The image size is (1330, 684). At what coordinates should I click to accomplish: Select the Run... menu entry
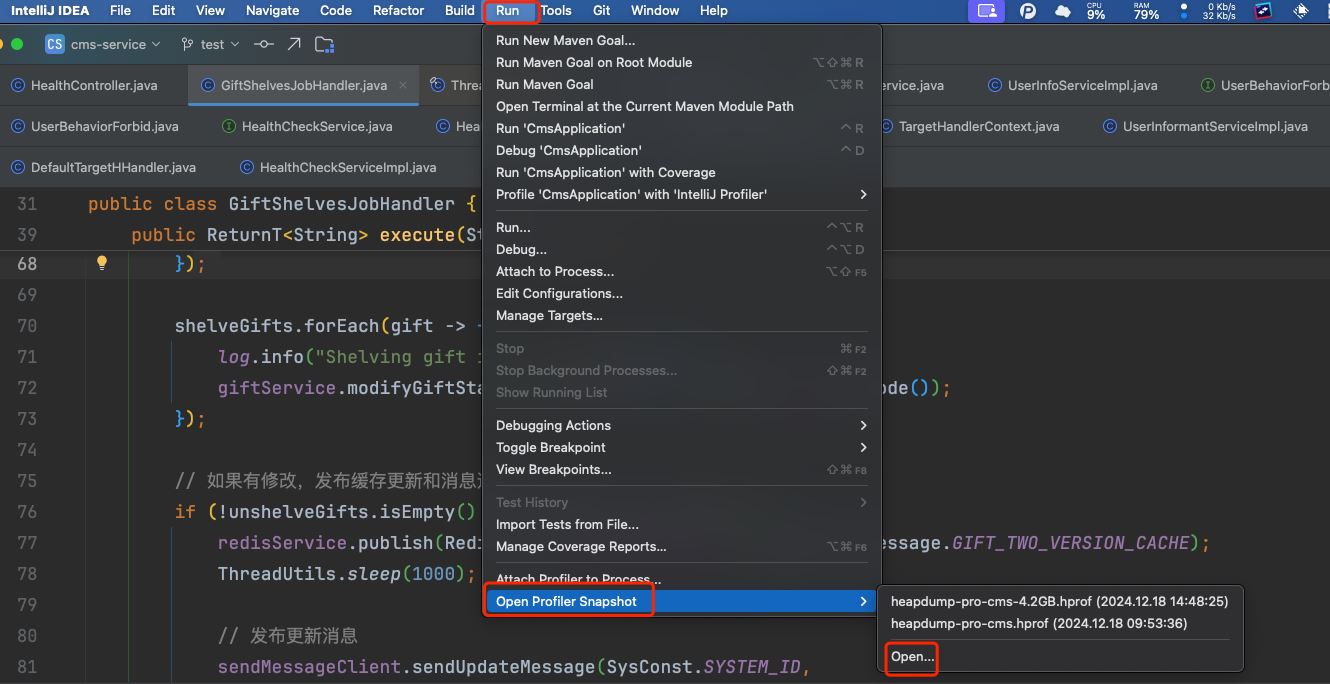[682, 227]
